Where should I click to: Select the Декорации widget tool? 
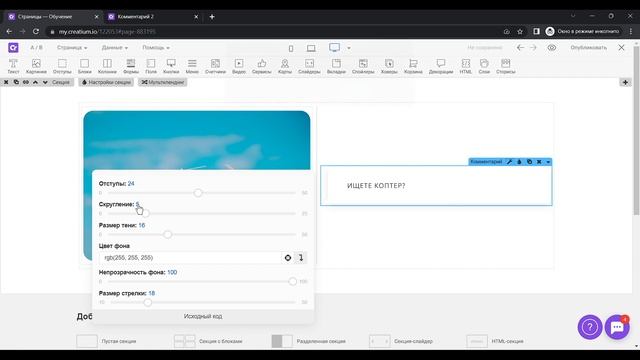click(441, 66)
